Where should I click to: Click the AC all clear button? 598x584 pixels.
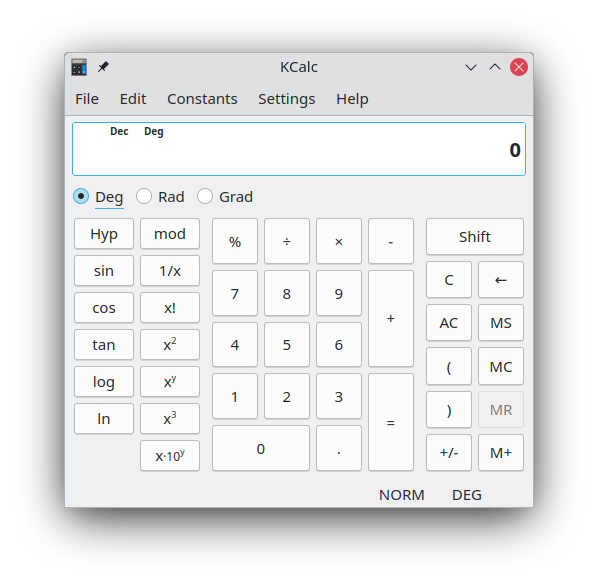pos(449,323)
